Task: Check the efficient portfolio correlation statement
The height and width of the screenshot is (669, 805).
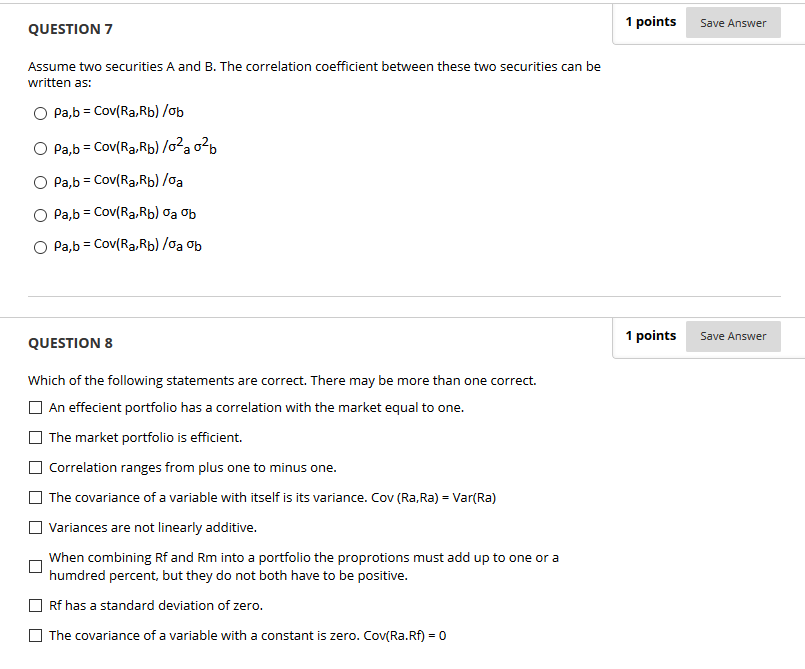Action: [x=35, y=407]
